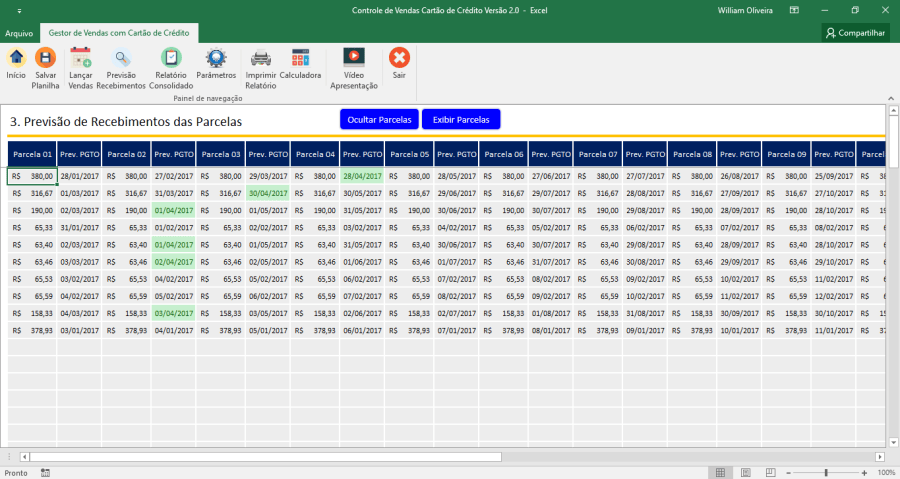Image resolution: width=900 pixels, height=479 pixels.
Task: Click horizontal scrollbar right arrow
Action: pos(880,457)
